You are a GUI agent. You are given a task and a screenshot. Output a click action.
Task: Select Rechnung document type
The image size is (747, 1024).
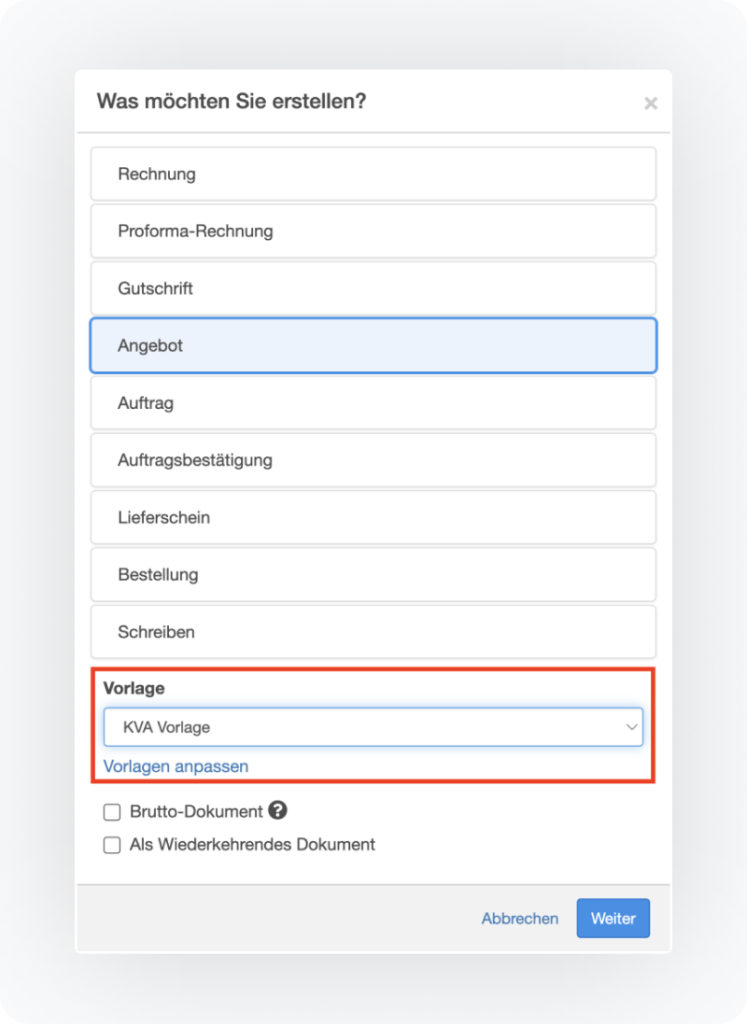(x=373, y=174)
